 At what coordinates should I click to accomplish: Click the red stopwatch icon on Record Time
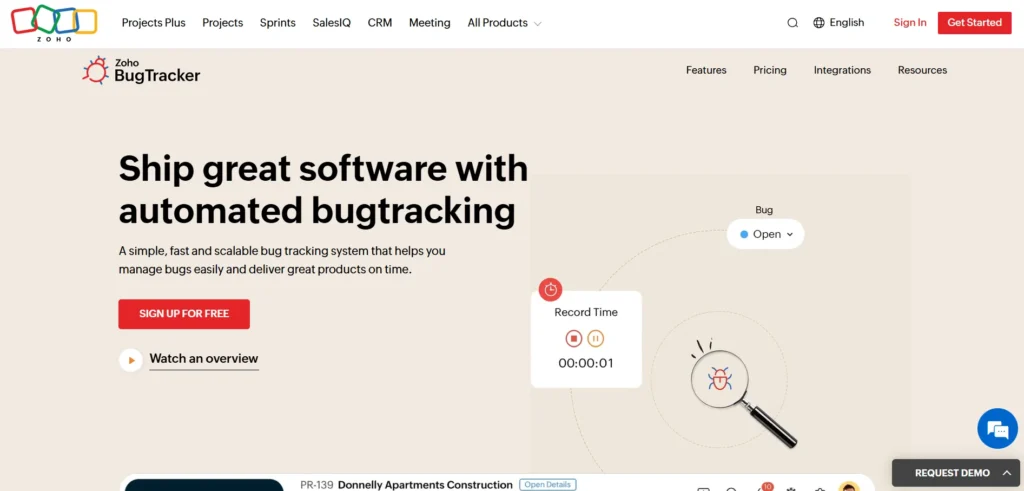coord(551,289)
